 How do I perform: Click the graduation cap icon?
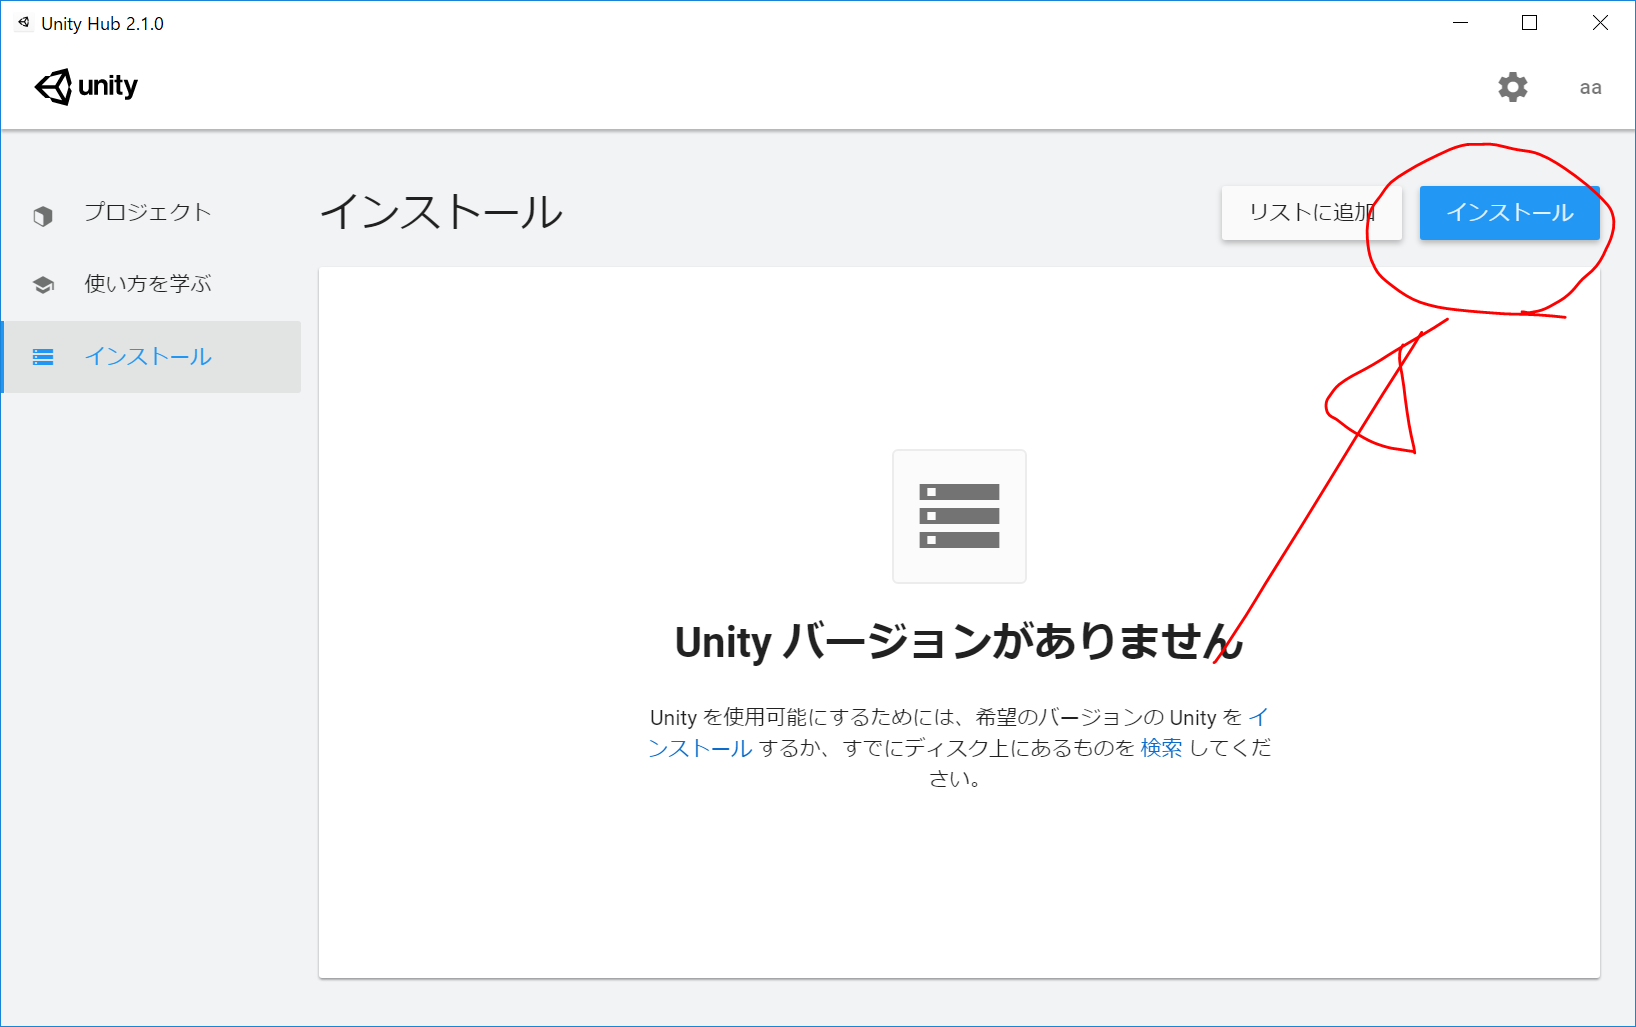tap(43, 285)
